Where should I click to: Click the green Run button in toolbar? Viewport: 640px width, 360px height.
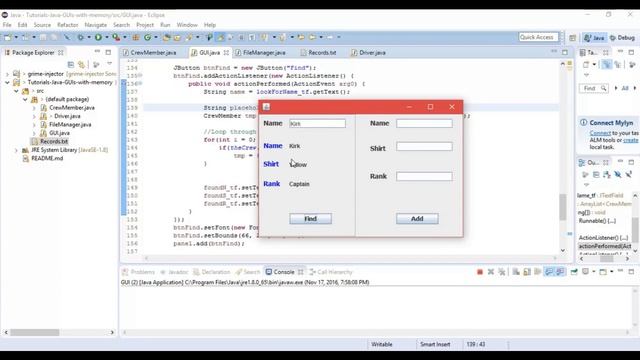pos(98,37)
